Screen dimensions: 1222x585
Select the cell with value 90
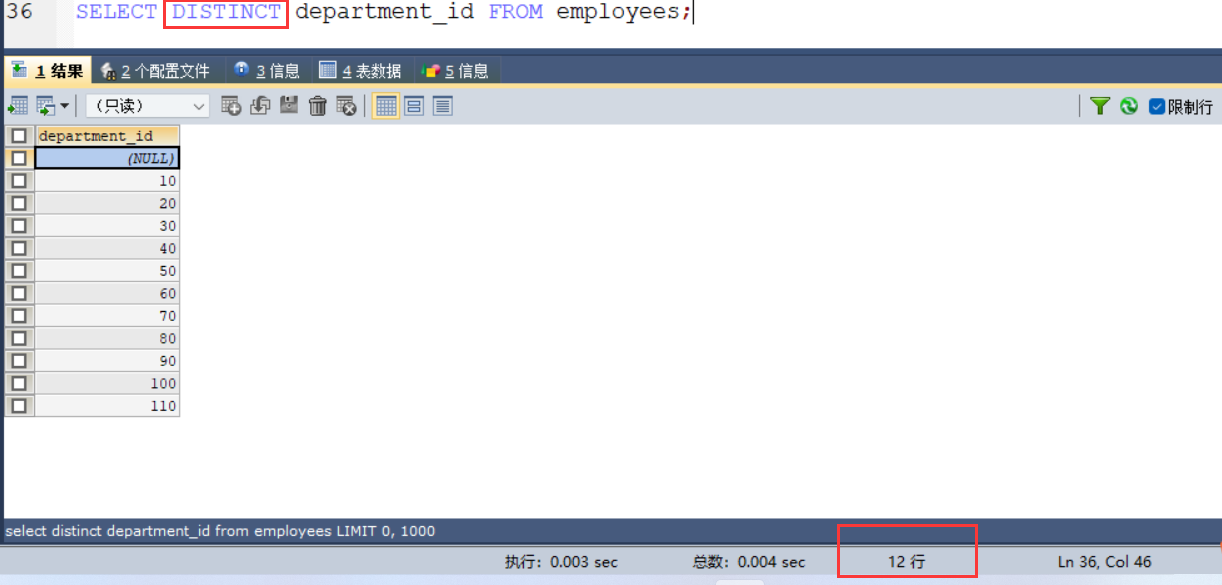(x=107, y=361)
